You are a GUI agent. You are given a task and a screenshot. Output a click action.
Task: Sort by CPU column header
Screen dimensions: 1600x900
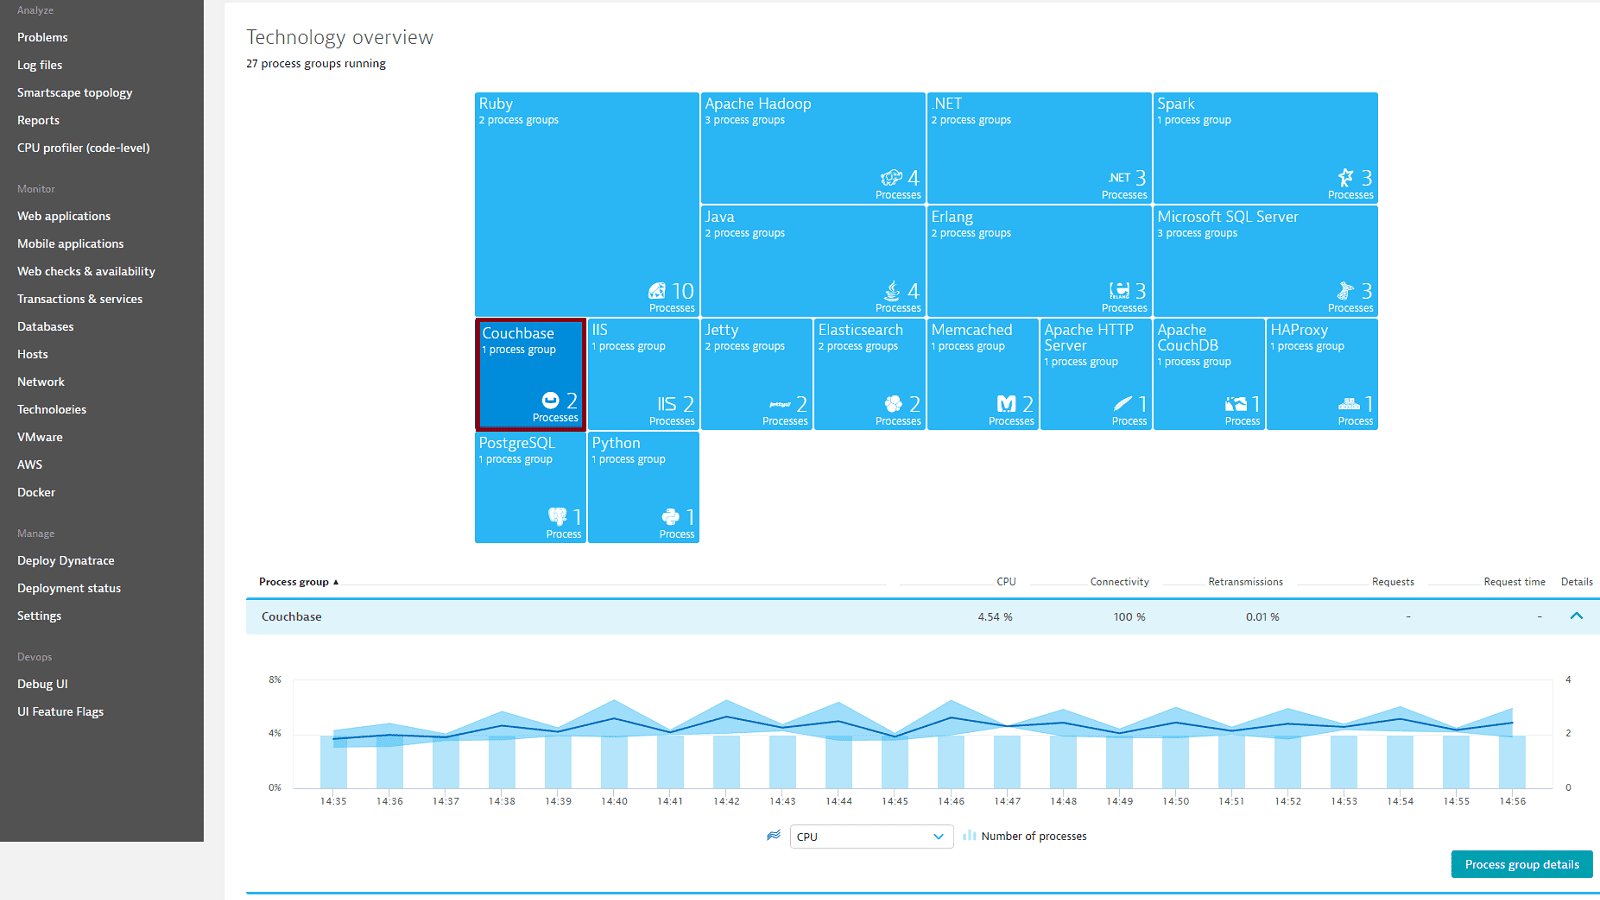(1006, 582)
